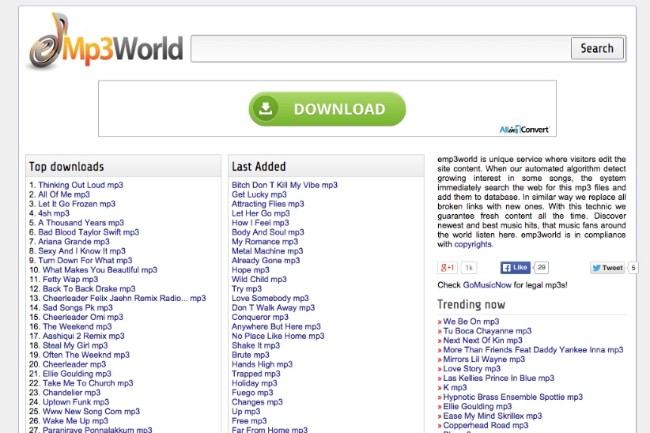The width and height of the screenshot is (650, 433).
Task: Click the Search button
Action: (x=597, y=48)
